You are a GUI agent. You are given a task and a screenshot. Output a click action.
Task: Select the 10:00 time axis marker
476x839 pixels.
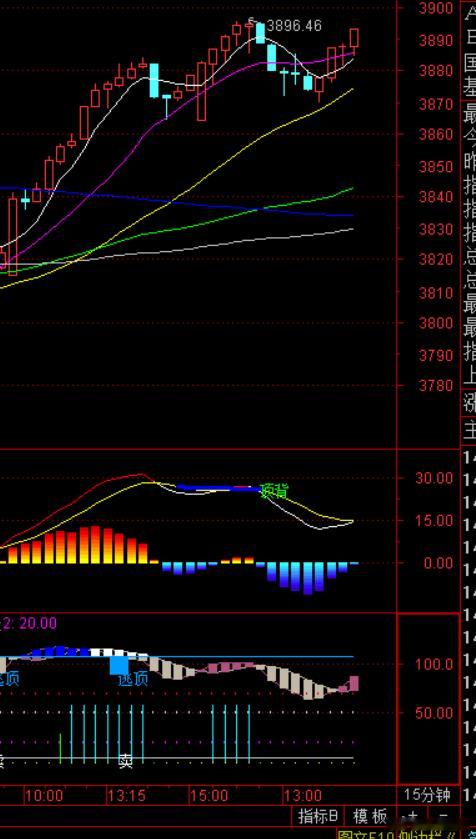pos(45,796)
